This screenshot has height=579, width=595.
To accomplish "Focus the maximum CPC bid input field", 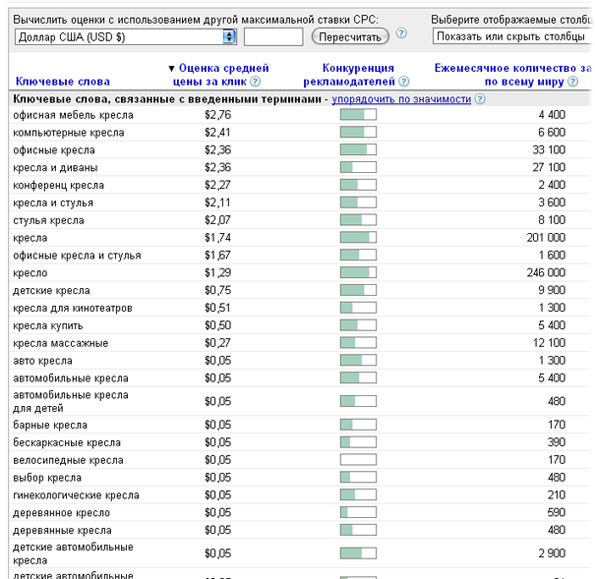I will click(x=273, y=37).
